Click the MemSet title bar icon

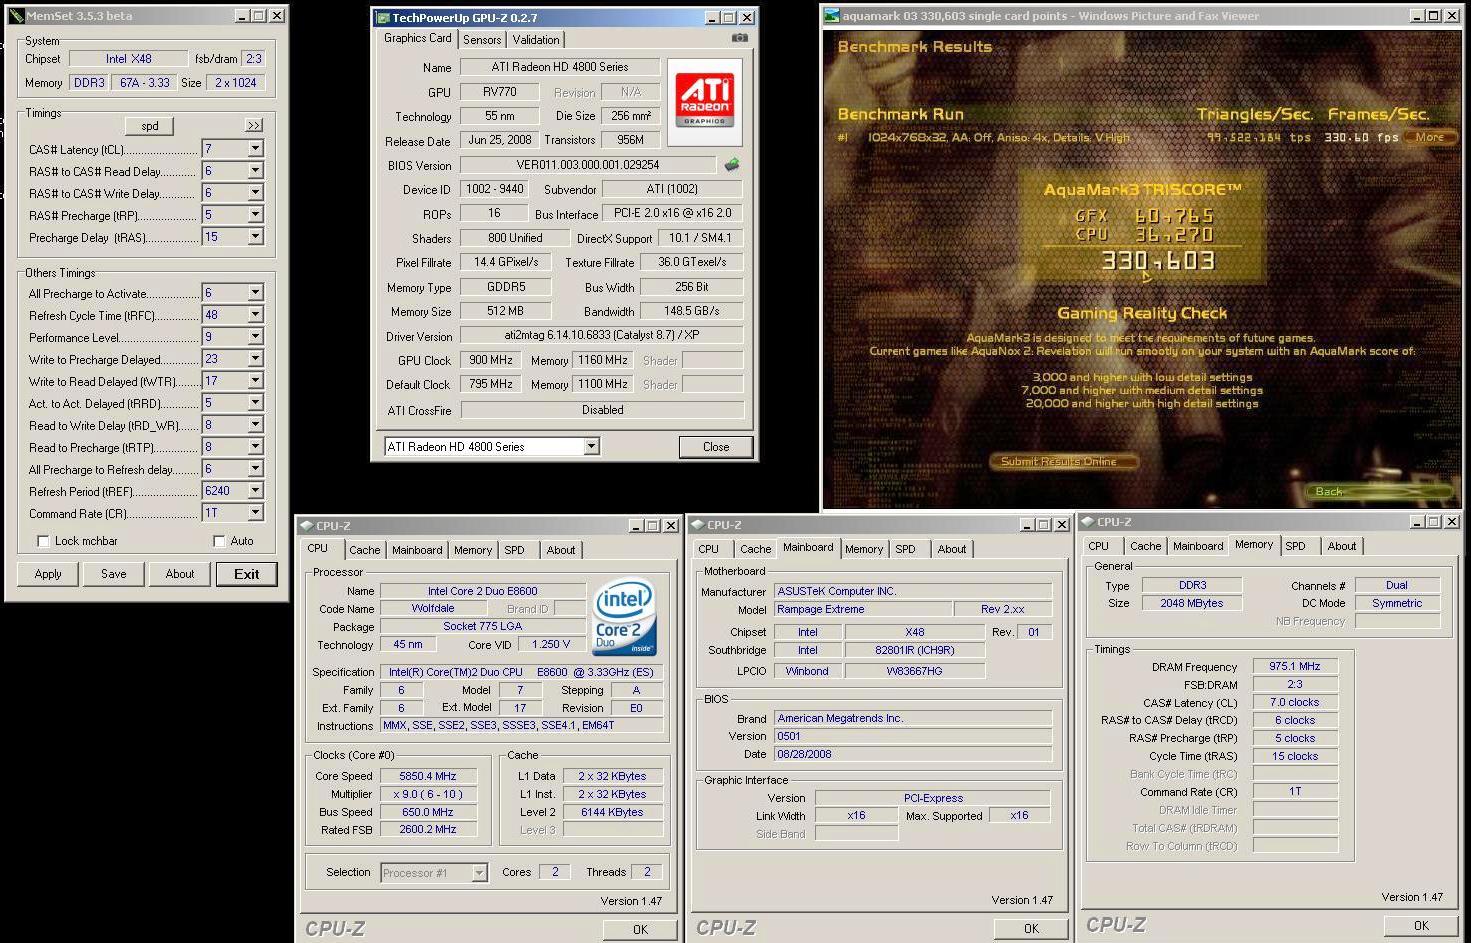point(15,16)
